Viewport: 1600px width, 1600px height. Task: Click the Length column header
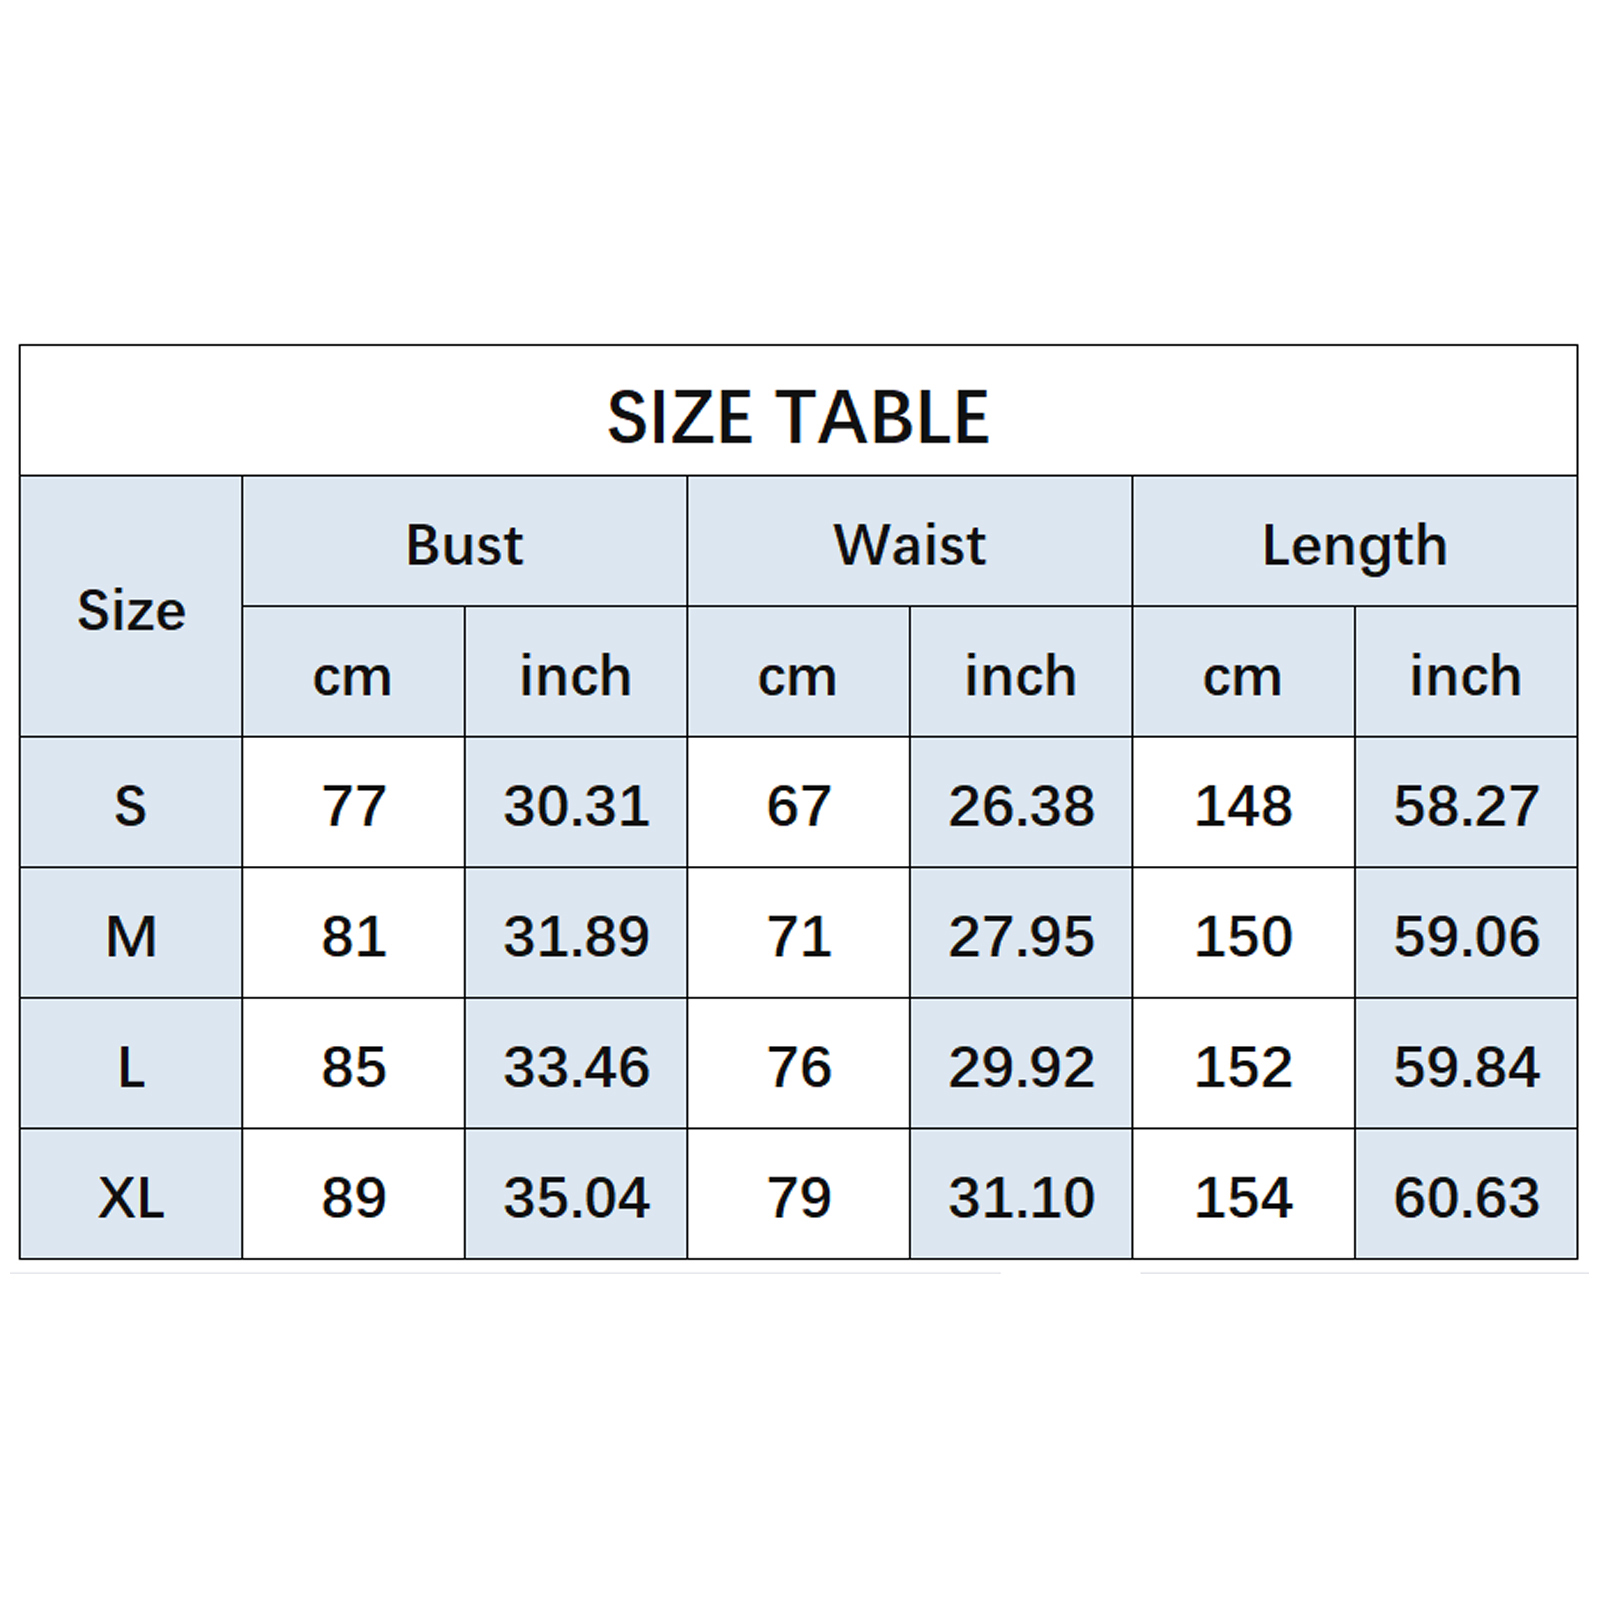pyautogui.click(x=1354, y=545)
